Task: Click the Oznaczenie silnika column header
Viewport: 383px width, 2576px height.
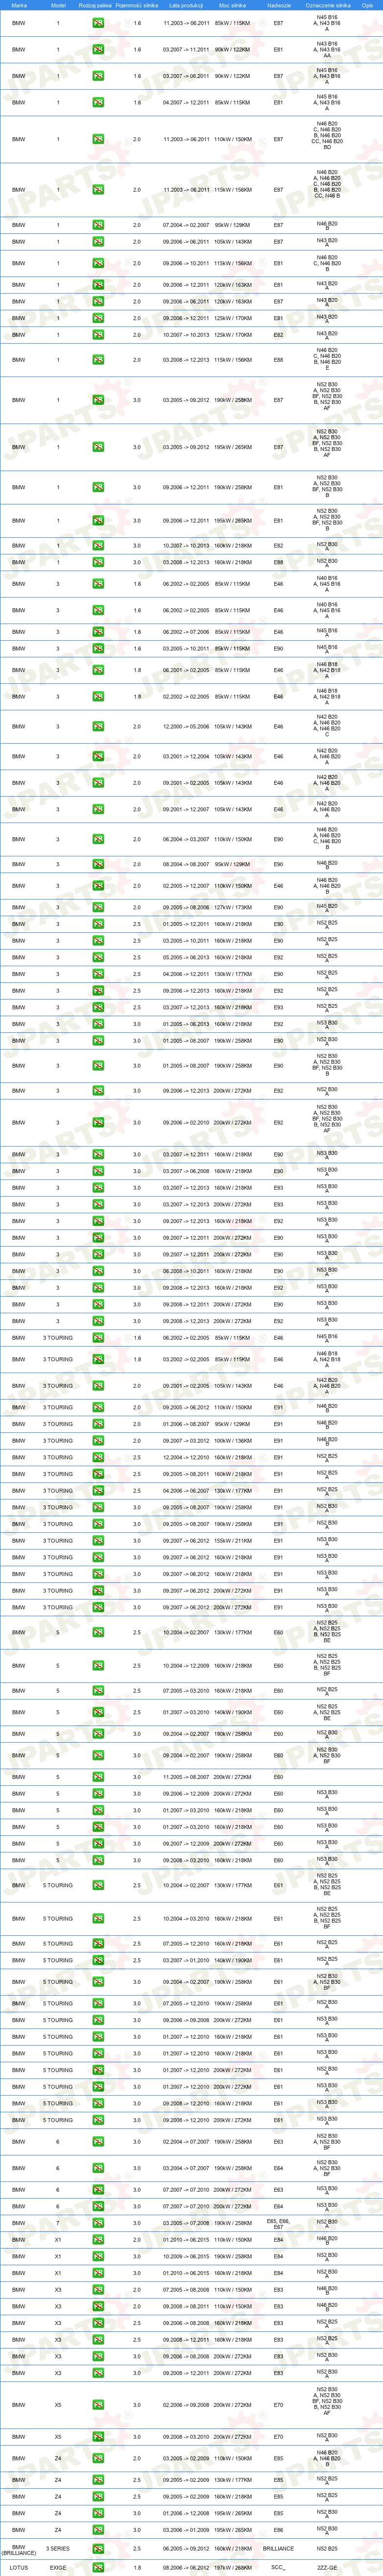Action: tap(328, 5)
